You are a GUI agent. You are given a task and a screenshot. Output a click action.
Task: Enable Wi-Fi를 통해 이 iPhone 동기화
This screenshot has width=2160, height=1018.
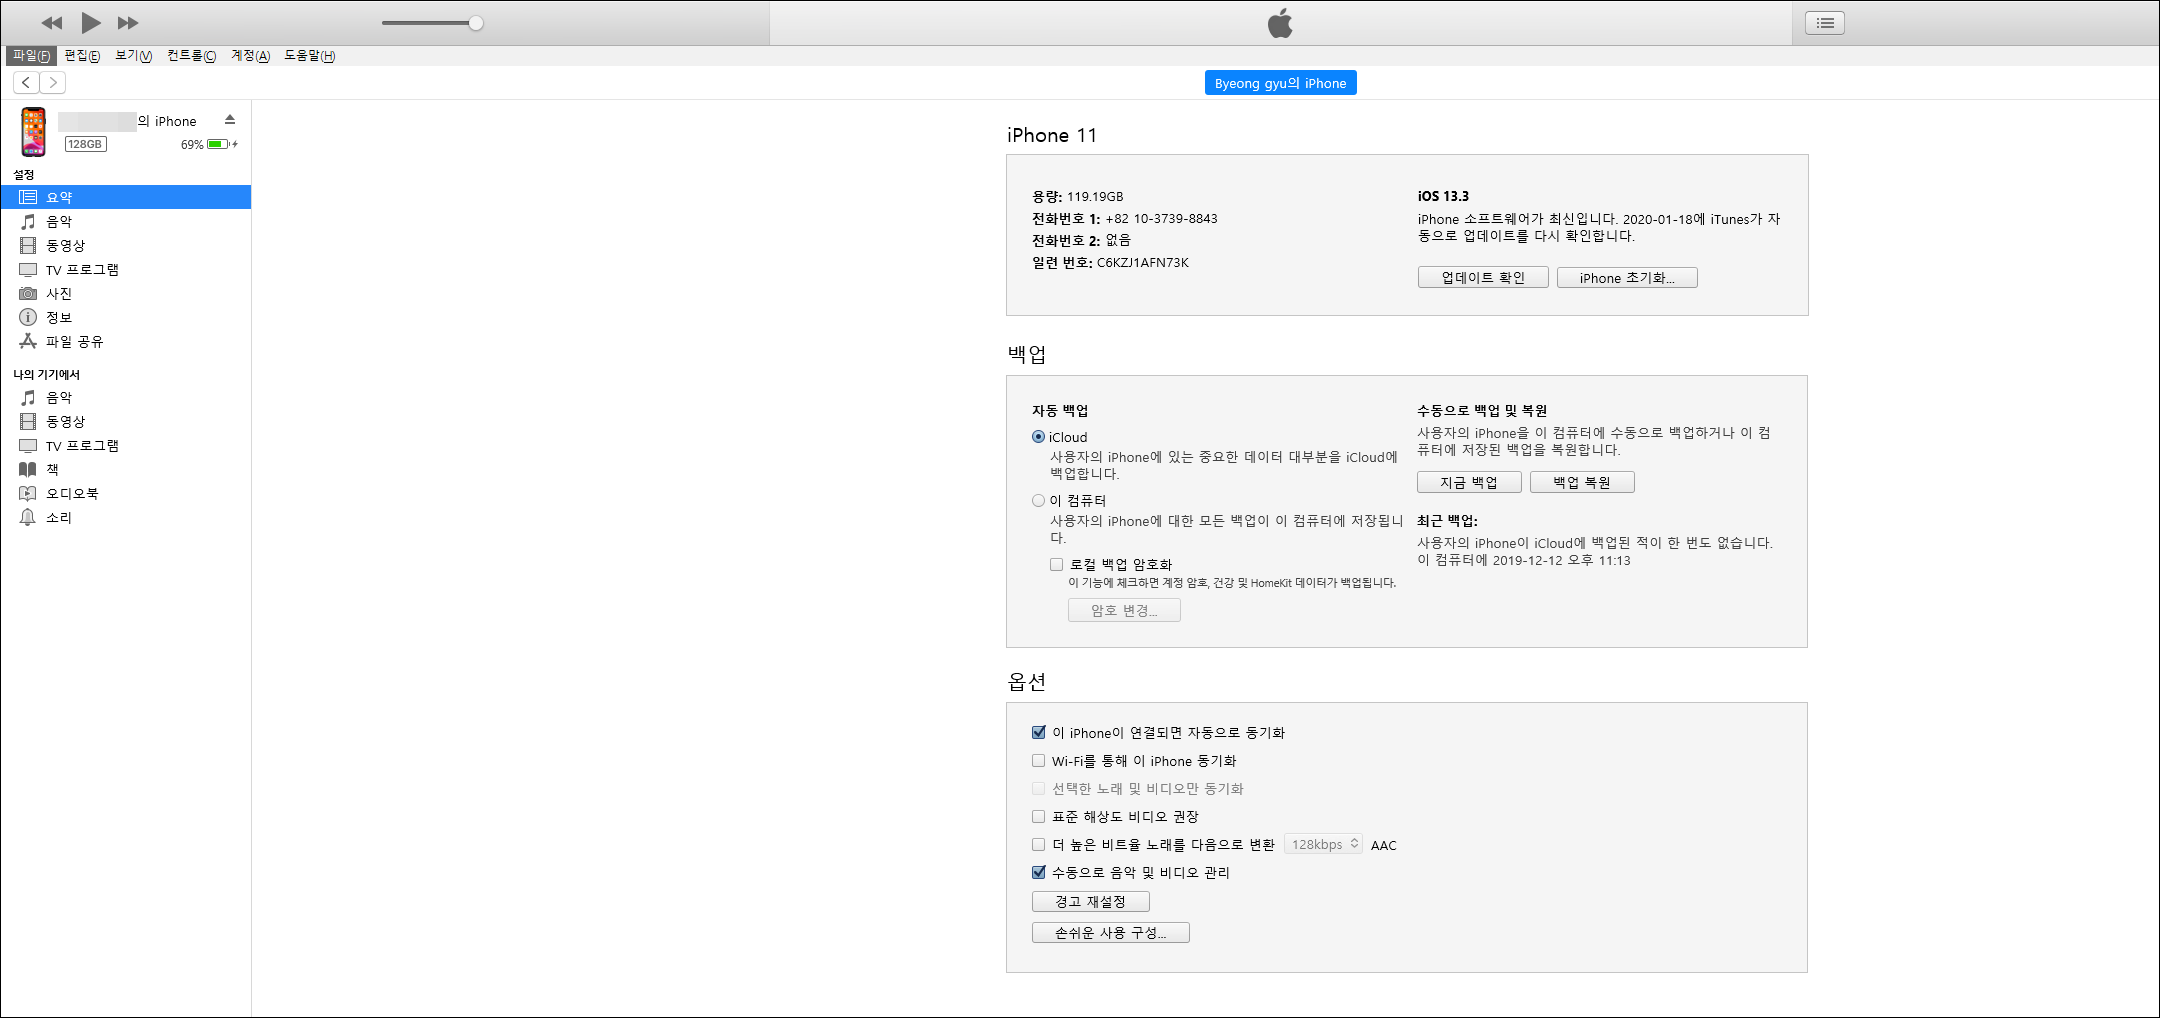point(1039,760)
